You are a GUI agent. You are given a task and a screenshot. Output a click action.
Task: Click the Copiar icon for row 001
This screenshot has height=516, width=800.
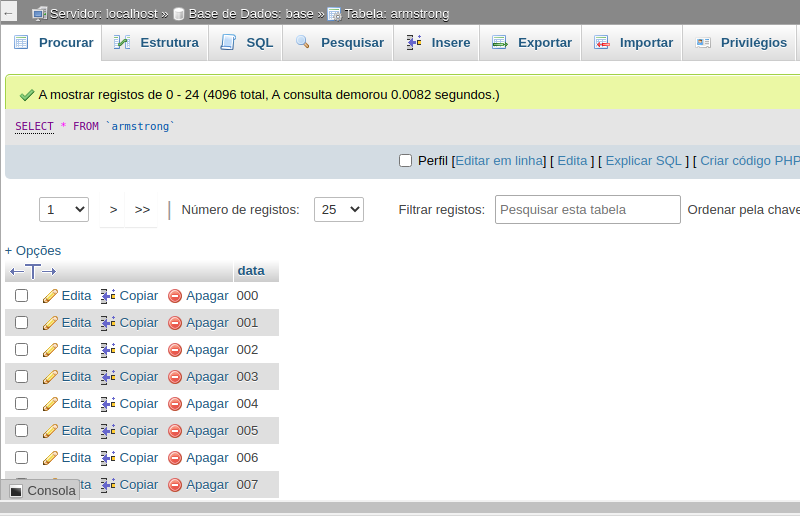coord(109,323)
